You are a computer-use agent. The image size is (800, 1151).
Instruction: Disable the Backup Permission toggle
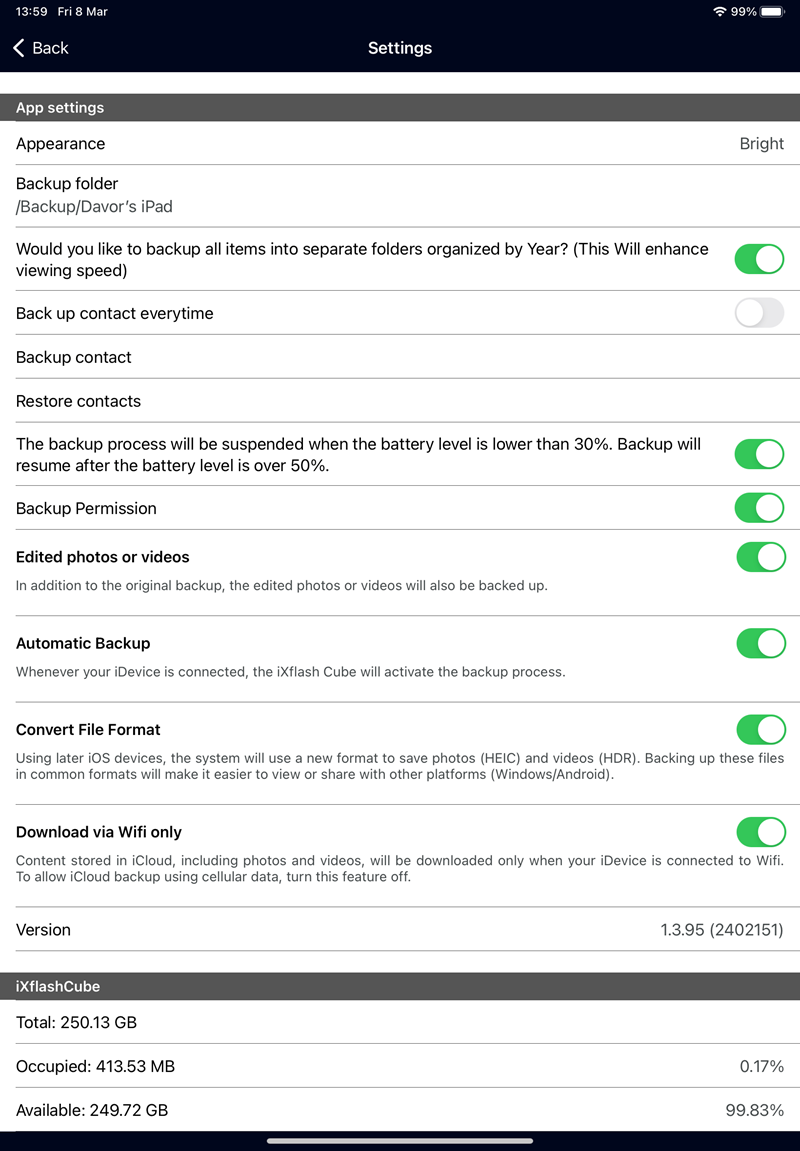point(759,508)
